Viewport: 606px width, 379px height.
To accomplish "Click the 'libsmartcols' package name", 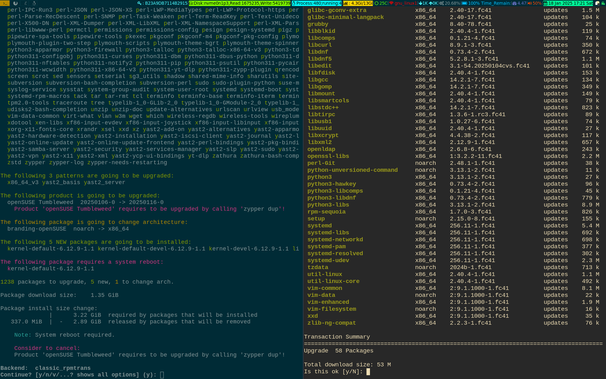I will (328, 100).
